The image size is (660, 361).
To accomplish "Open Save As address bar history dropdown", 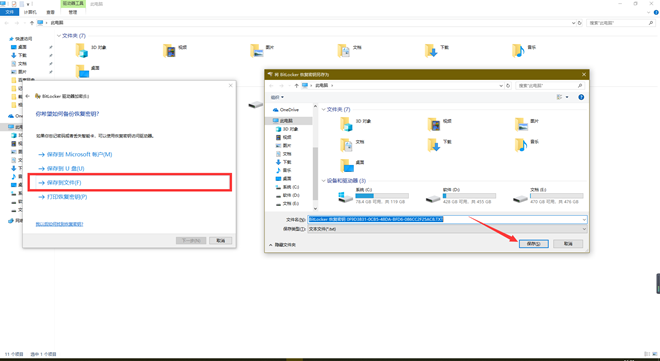I will 501,85.
